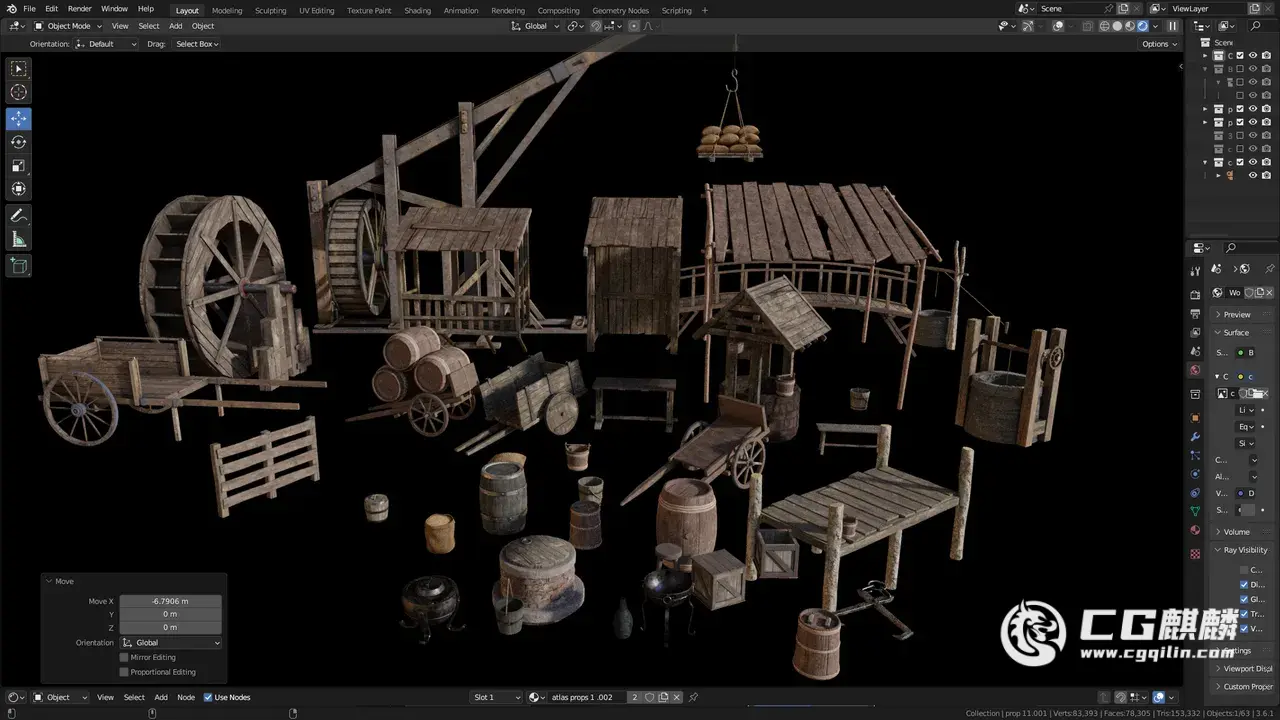The height and width of the screenshot is (720, 1280).
Task: Select the Cursor tool in the toolbar
Action: click(x=19, y=92)
